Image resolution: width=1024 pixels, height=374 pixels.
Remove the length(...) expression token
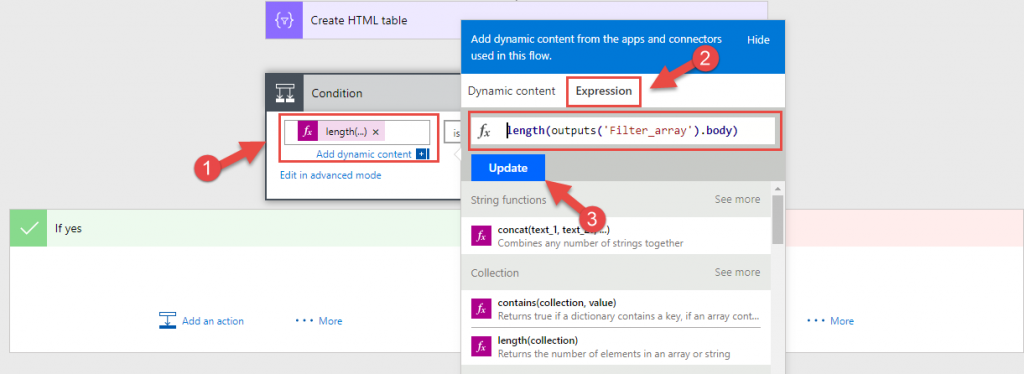tap(376, 132)
